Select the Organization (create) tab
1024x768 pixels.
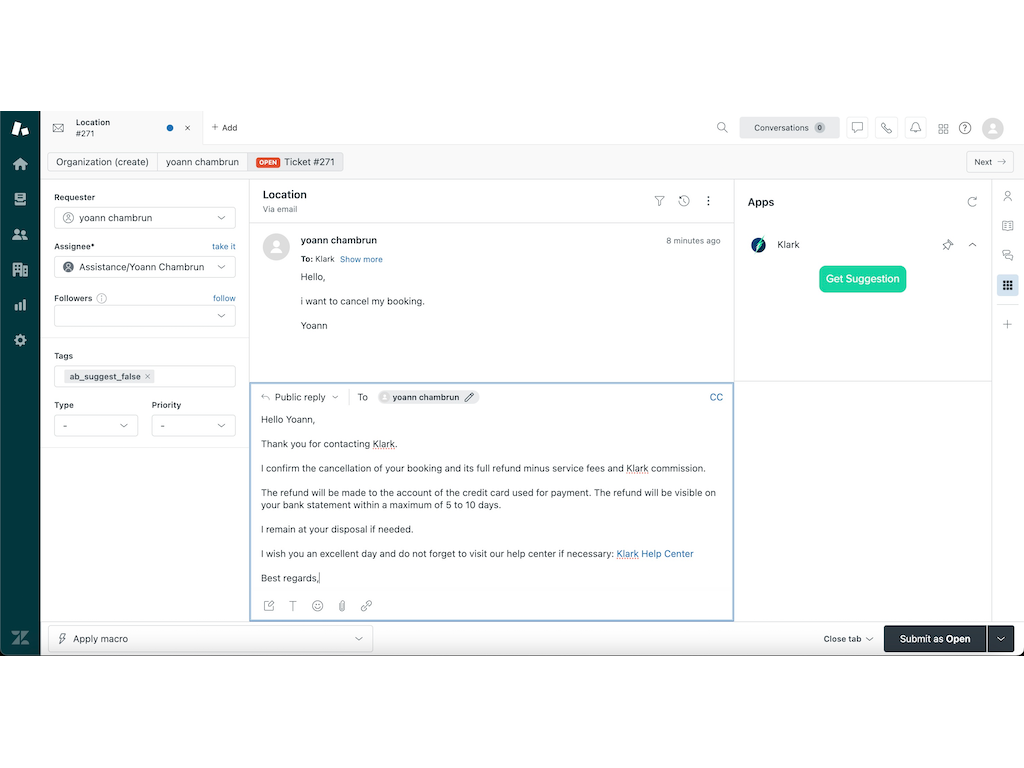point(102,162)
